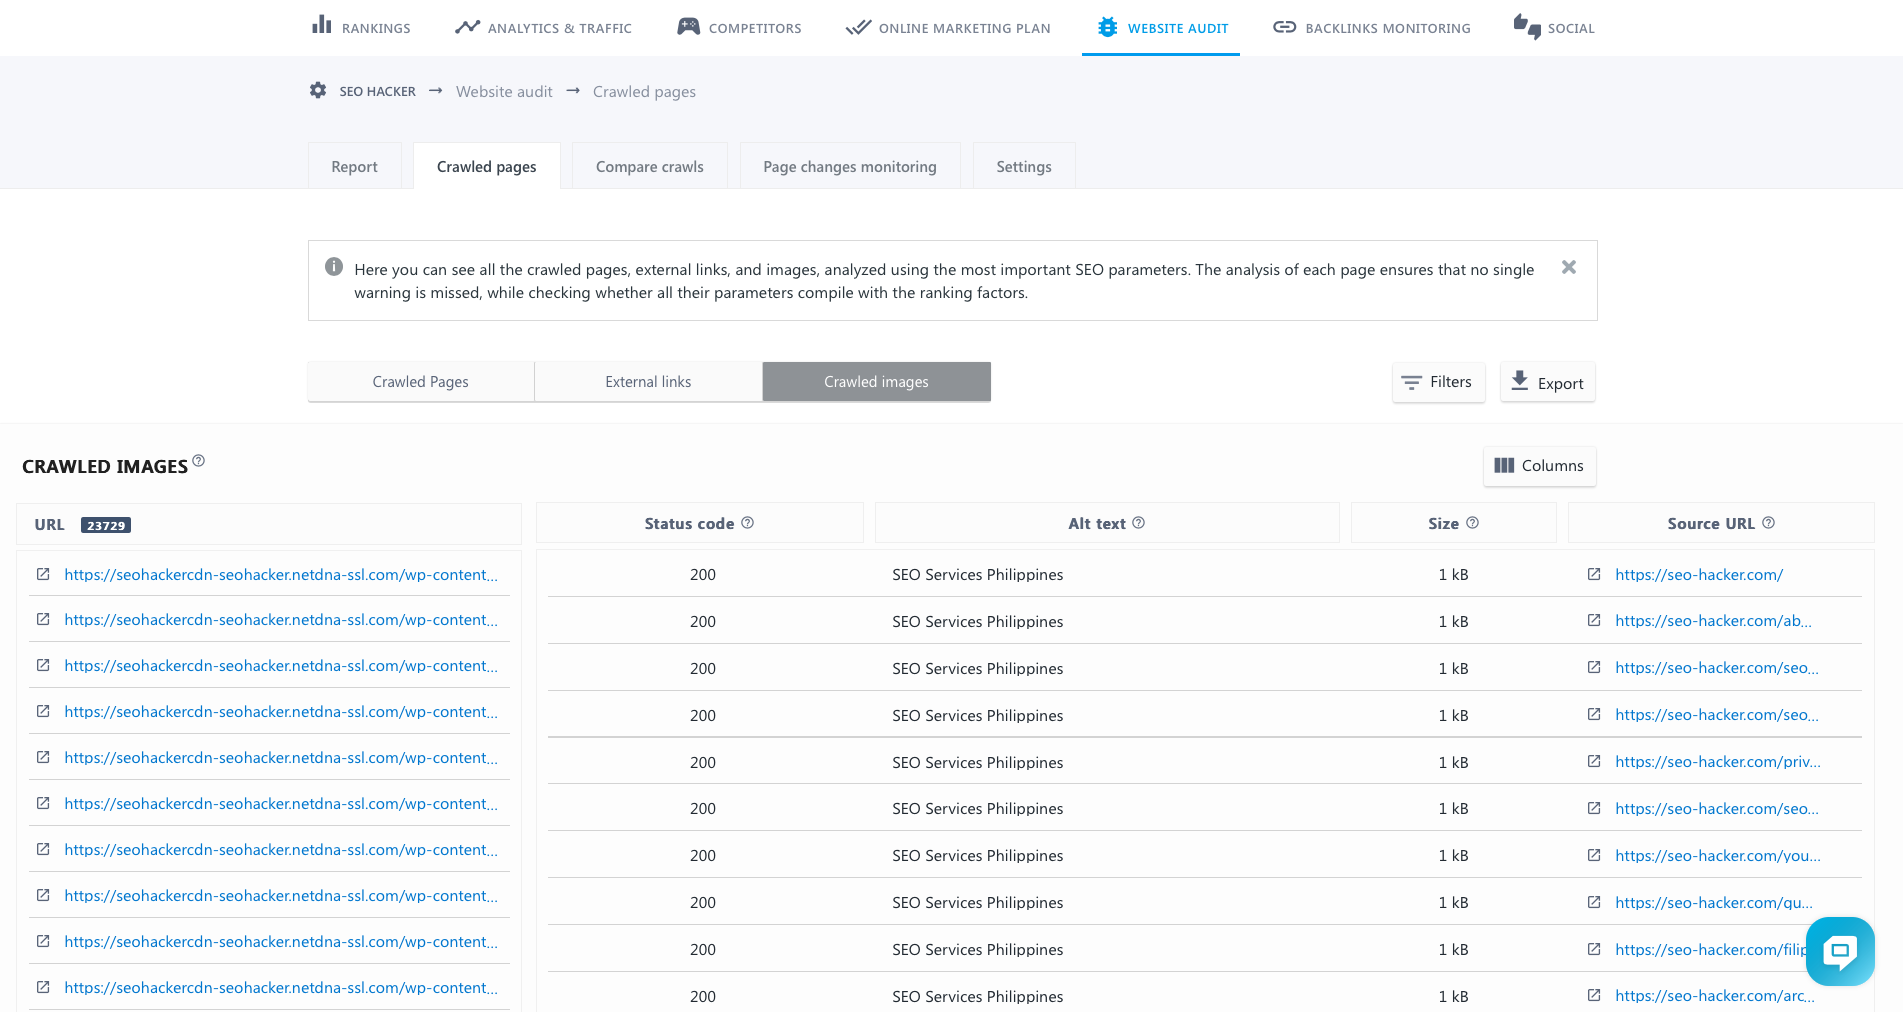This screenshot has width=1903, height=1012.
Task: Open the Compare crawls tab
Action: pyautogui.click(x=649, y=167)
